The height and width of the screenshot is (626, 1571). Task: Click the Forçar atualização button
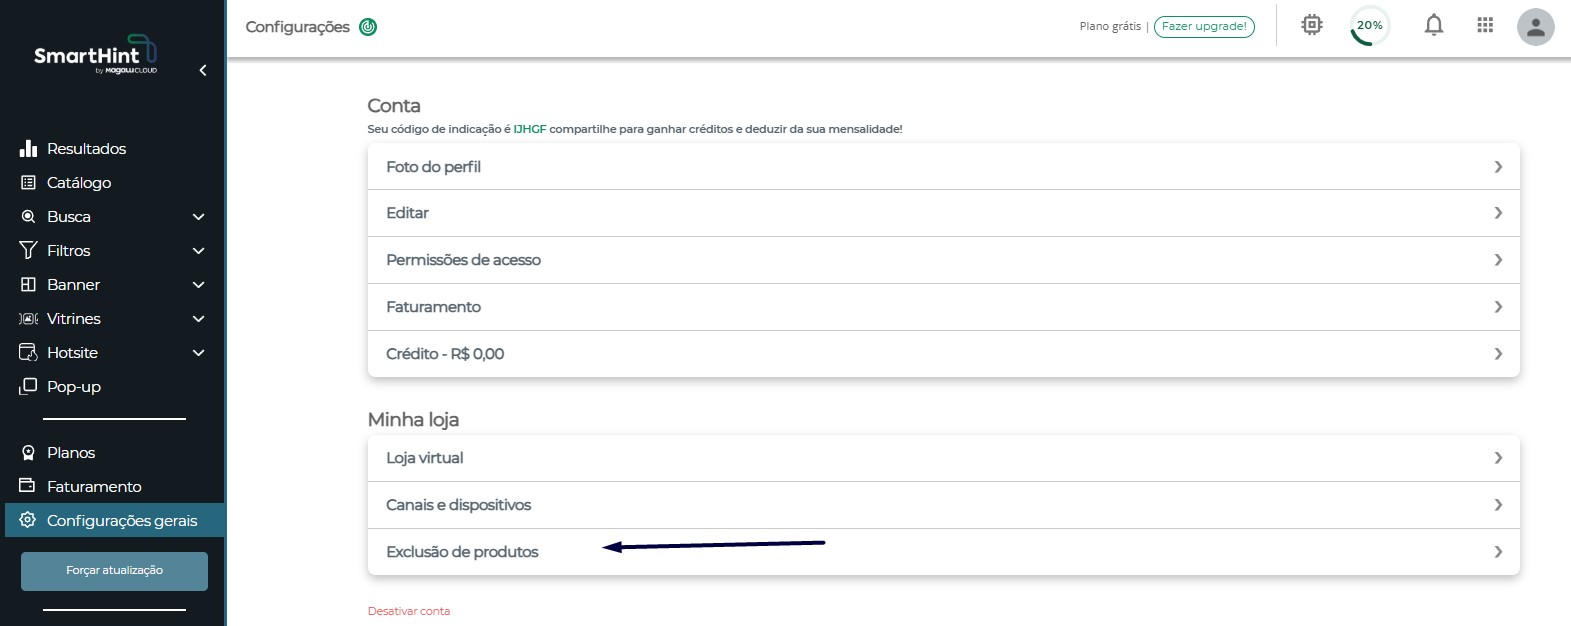point(114,571)
